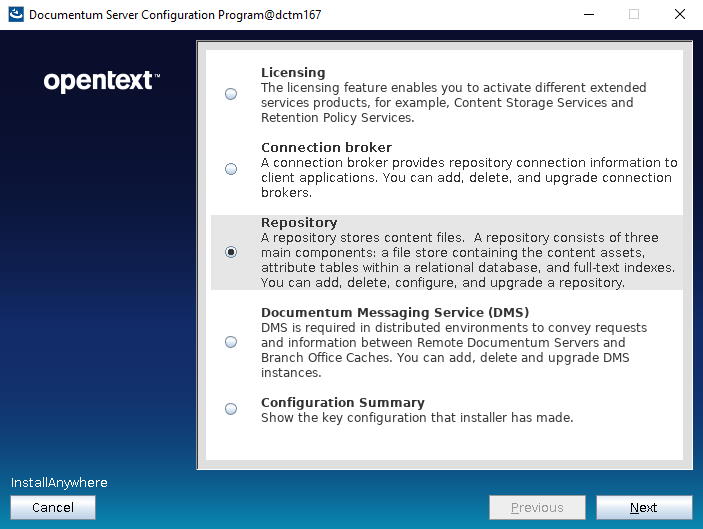Screen dimensions: 703x529
Task: Choose the Documentum Messaging Service radio option
Action: pyautogui.click(x=231, y=342)
